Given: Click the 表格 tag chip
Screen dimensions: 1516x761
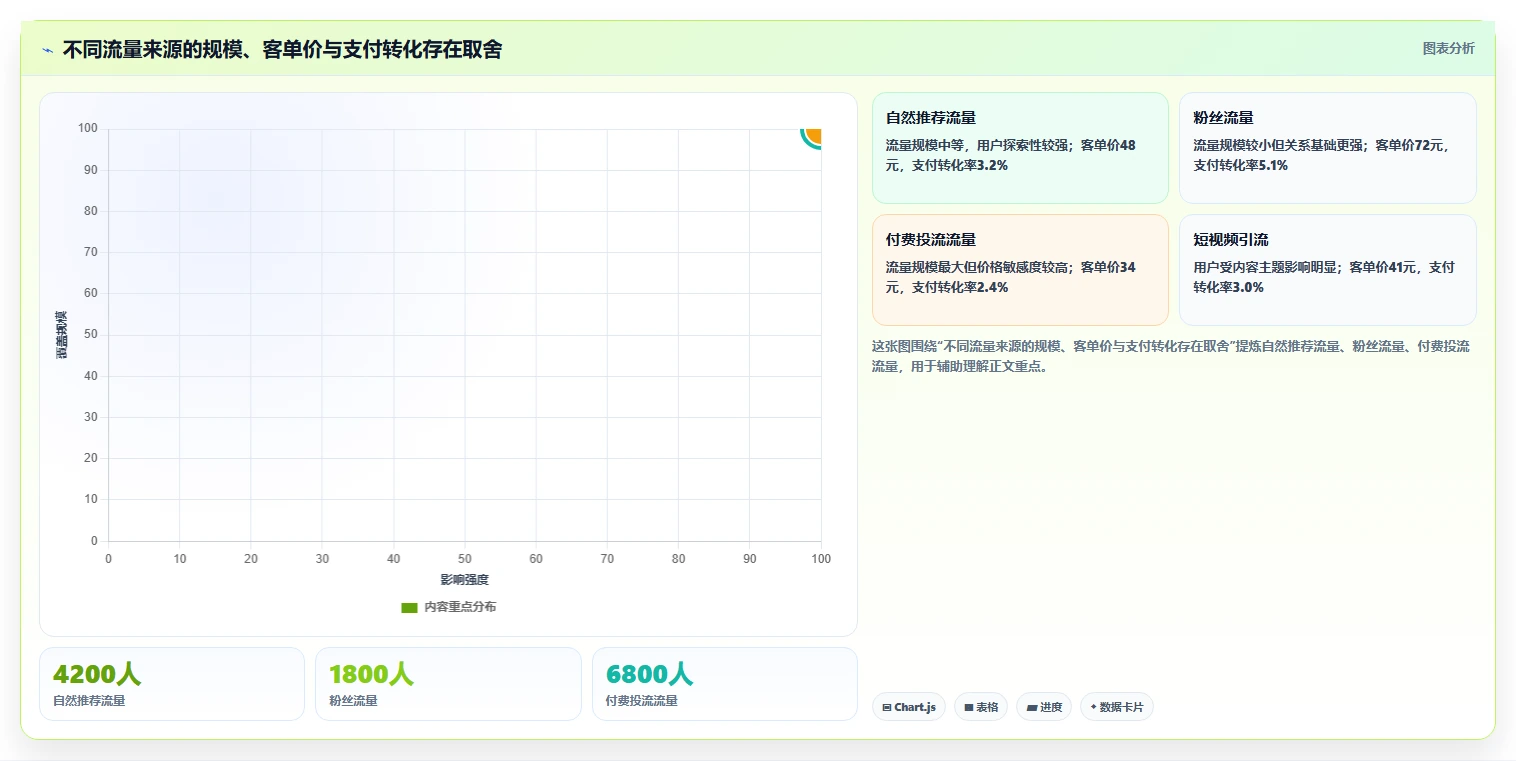Looking at the screenshot, I should (981, 707).
